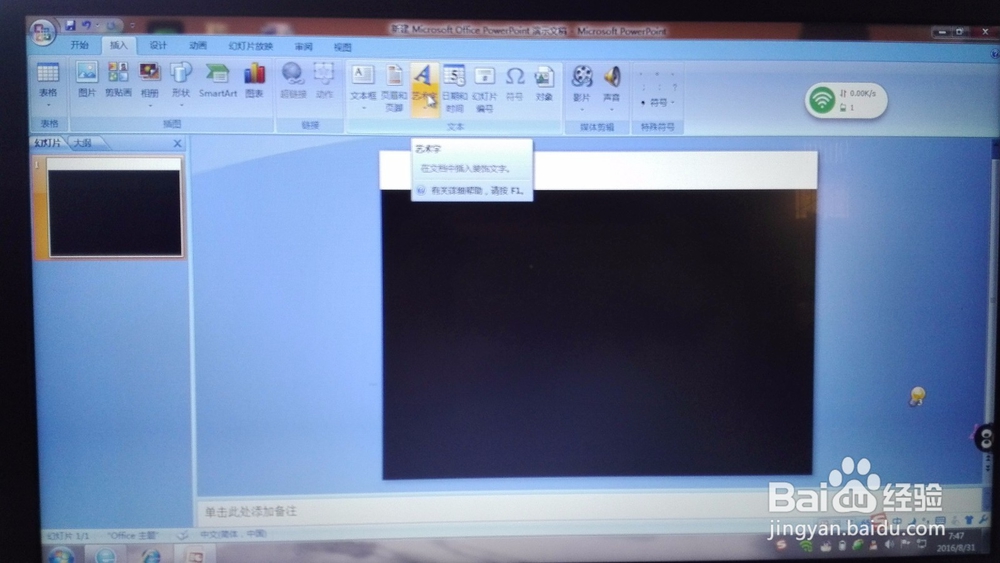Switch to the 审阅 ribbon tab
The image size is (1000, 563).
coord(304,47)
